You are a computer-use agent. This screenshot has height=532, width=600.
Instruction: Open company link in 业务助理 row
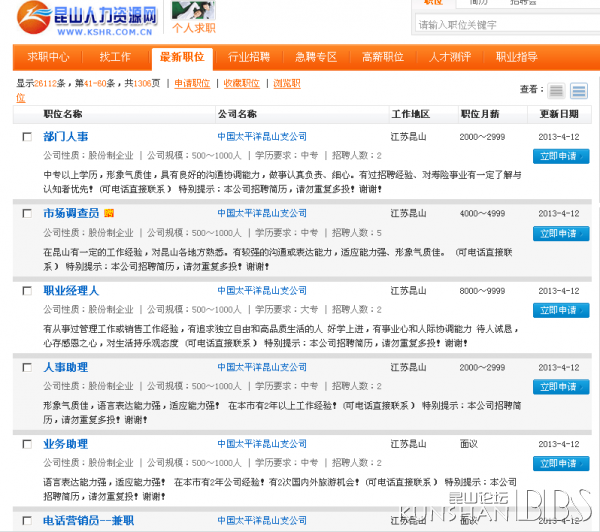click(x=262, y=444)
